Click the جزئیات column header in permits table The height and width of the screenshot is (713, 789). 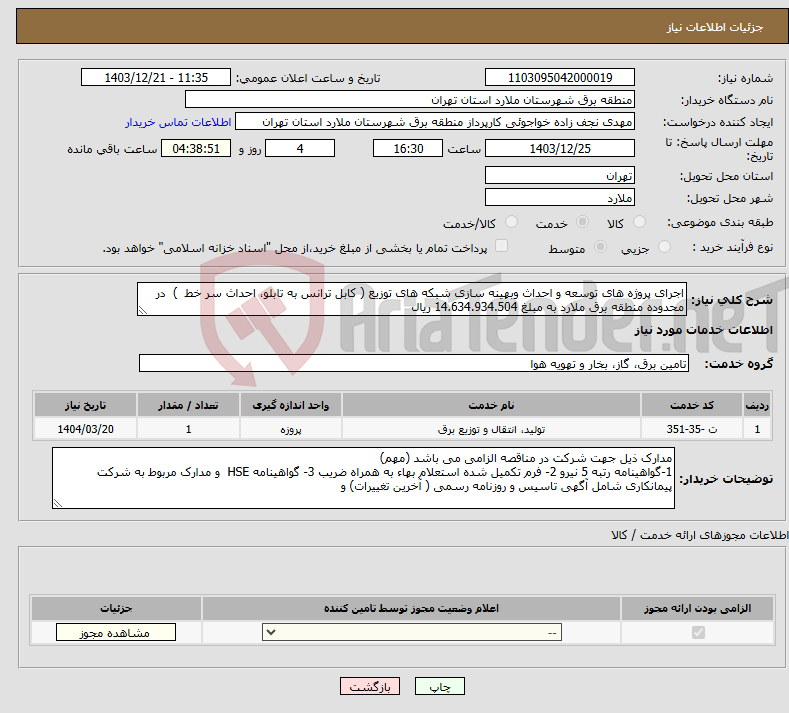point(116,608)
